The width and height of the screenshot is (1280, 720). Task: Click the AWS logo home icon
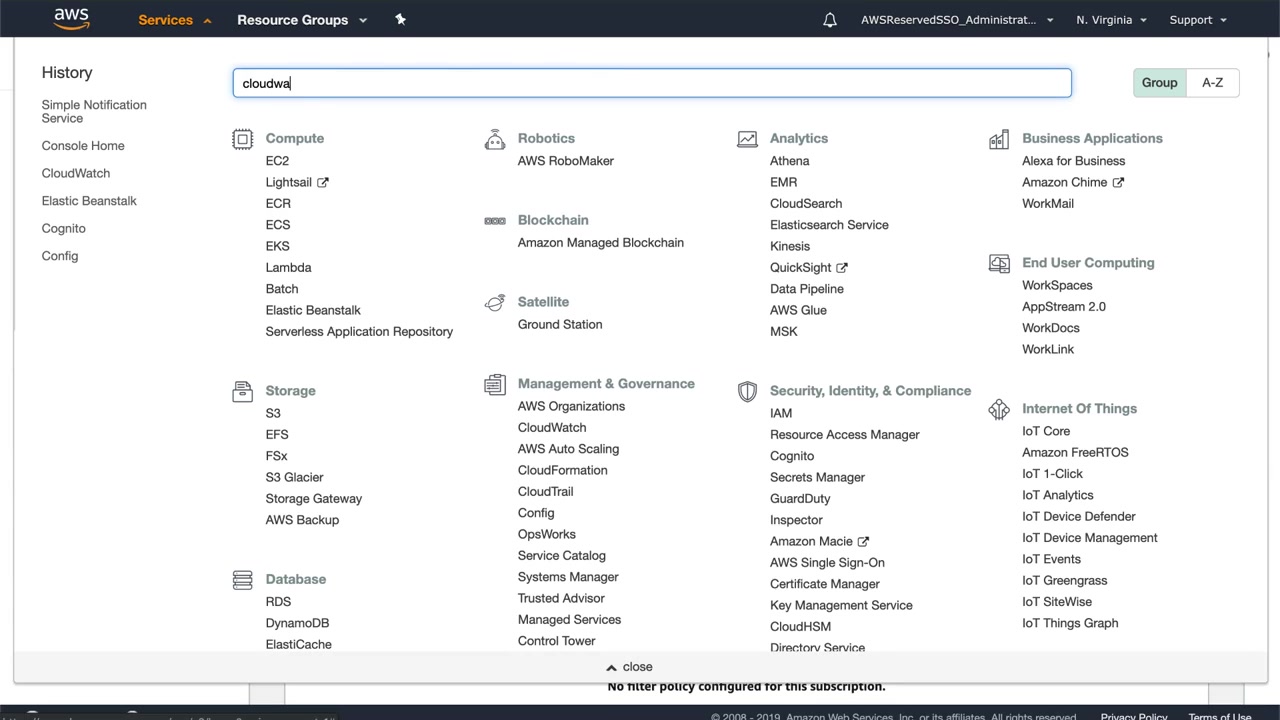click(x=72, y=19)
